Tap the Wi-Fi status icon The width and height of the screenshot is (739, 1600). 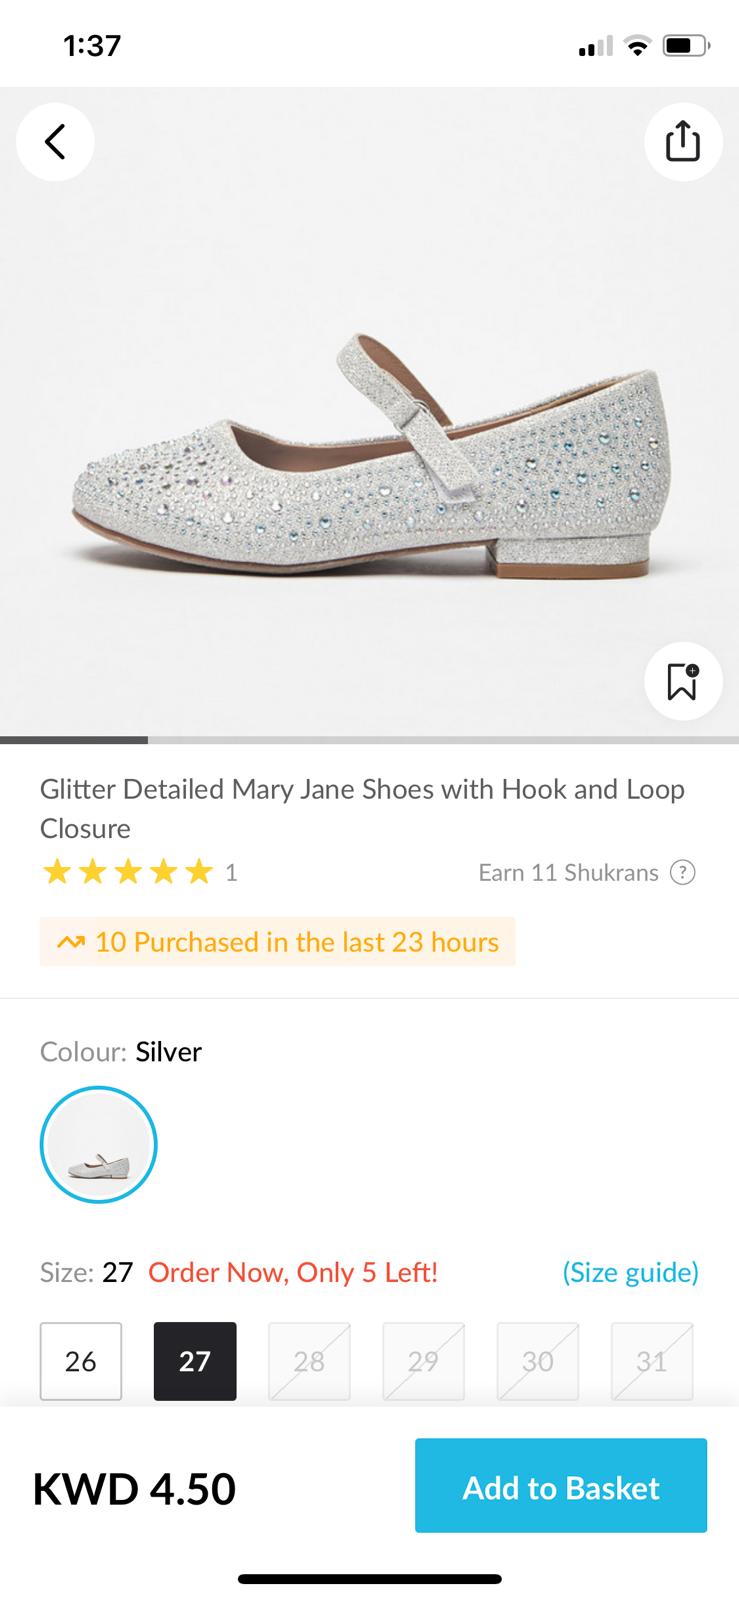(636, 46)
